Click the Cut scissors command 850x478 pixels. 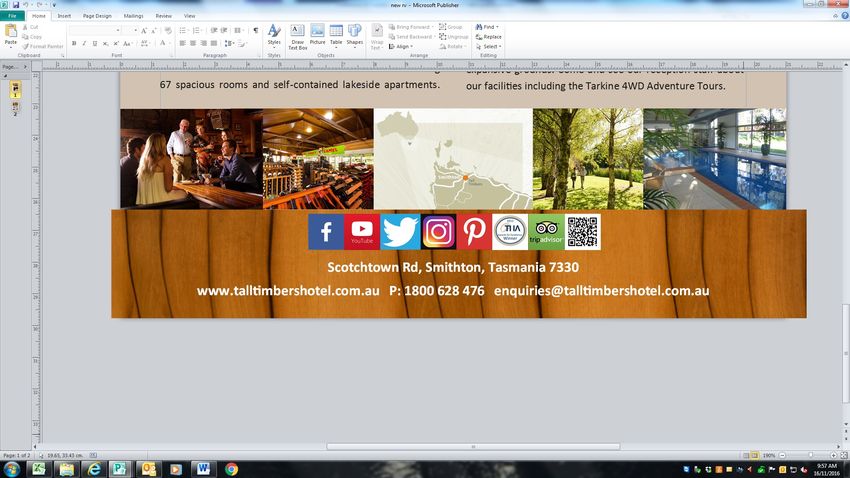[30, 27]
